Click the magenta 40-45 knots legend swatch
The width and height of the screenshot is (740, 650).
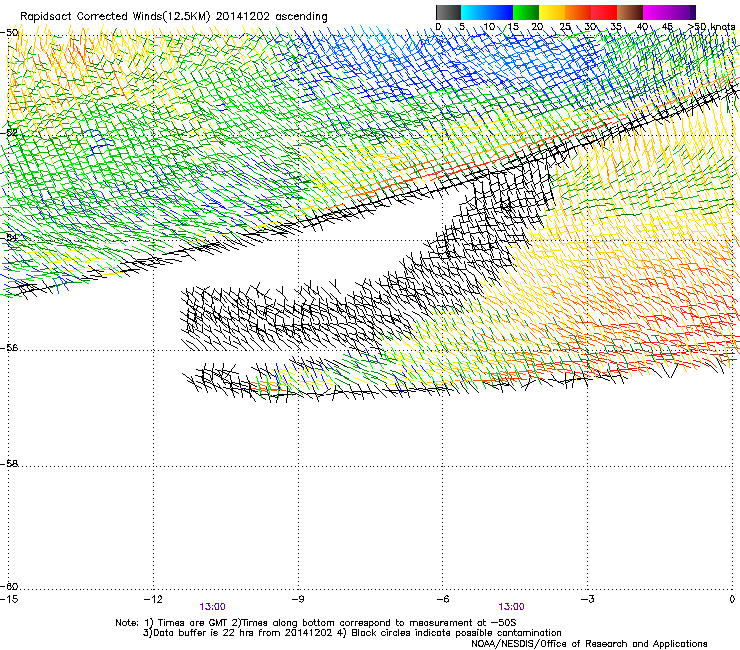656,12
